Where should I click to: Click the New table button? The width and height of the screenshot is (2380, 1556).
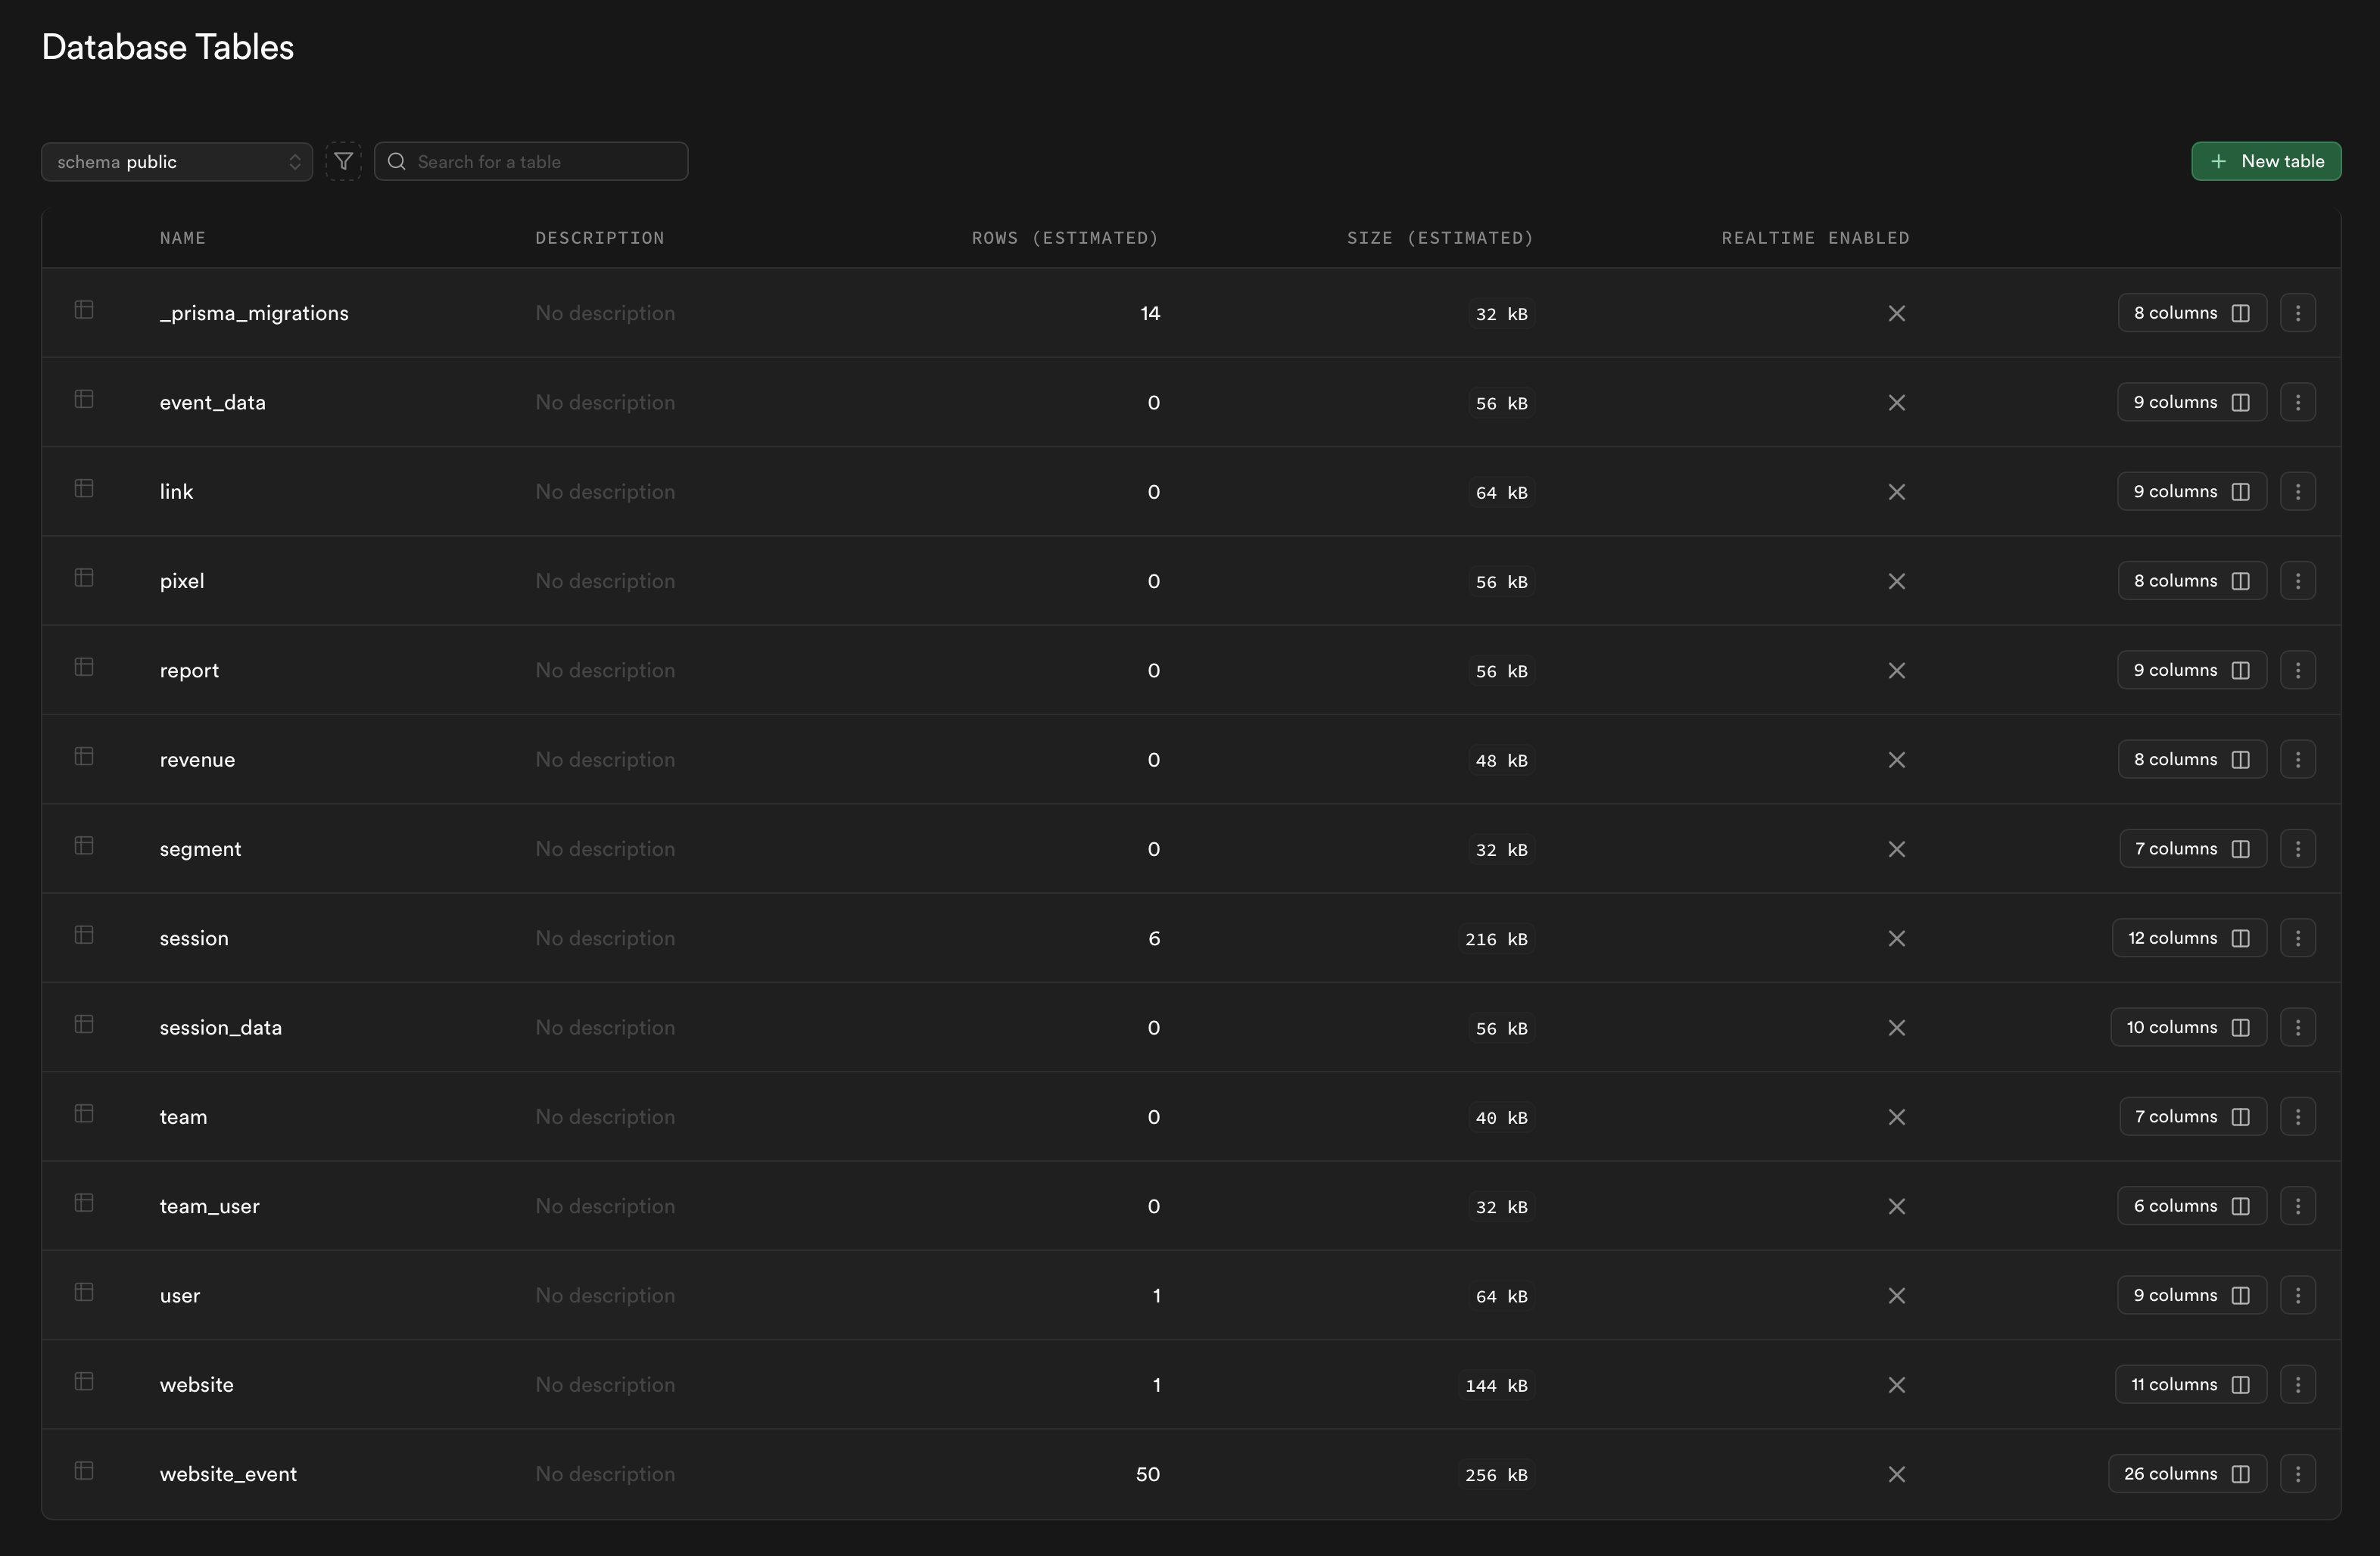[x=2265, y=161]
